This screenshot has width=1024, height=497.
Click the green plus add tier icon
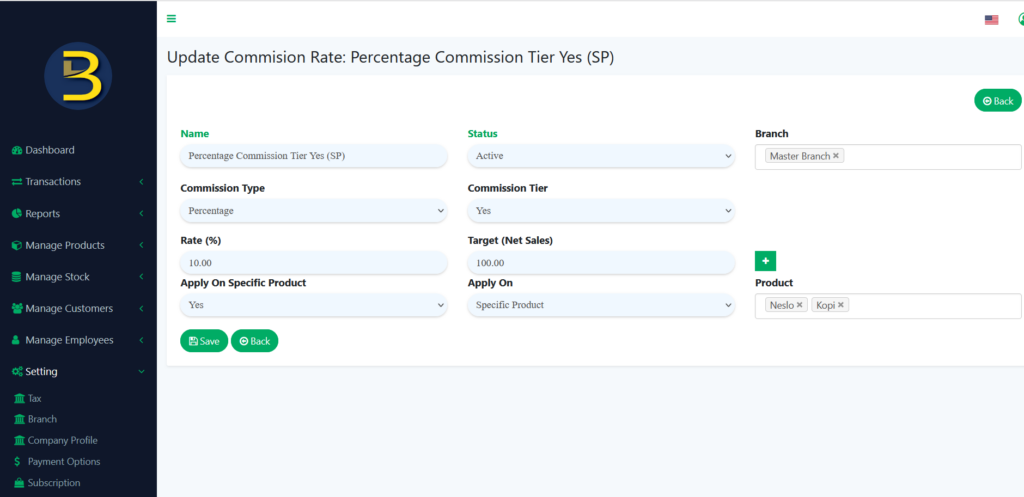tap(765, 261)
